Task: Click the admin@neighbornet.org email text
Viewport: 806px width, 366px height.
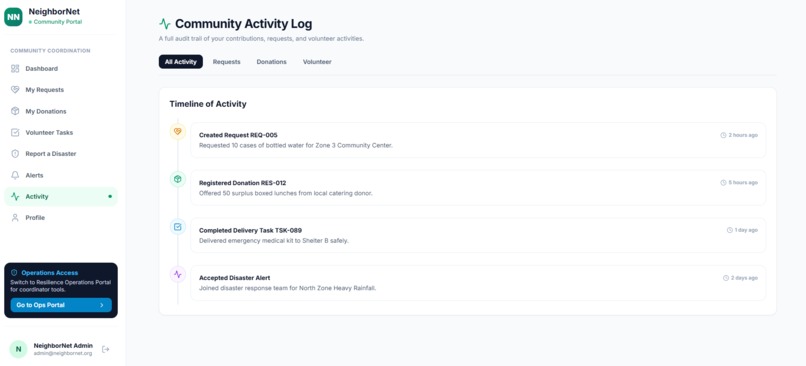Action: (x=63, y=354)
